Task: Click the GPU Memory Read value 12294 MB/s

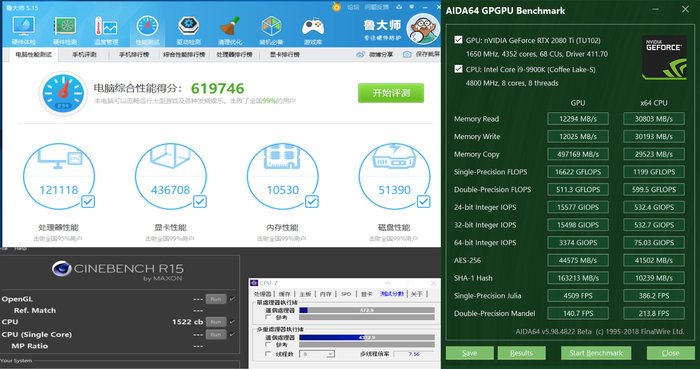Action: click(x=578, y=119)
